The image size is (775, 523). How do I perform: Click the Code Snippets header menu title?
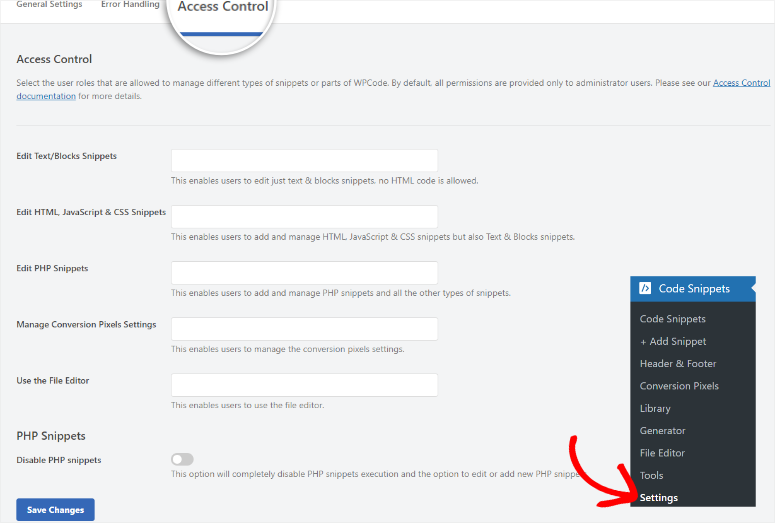(694, 288)
